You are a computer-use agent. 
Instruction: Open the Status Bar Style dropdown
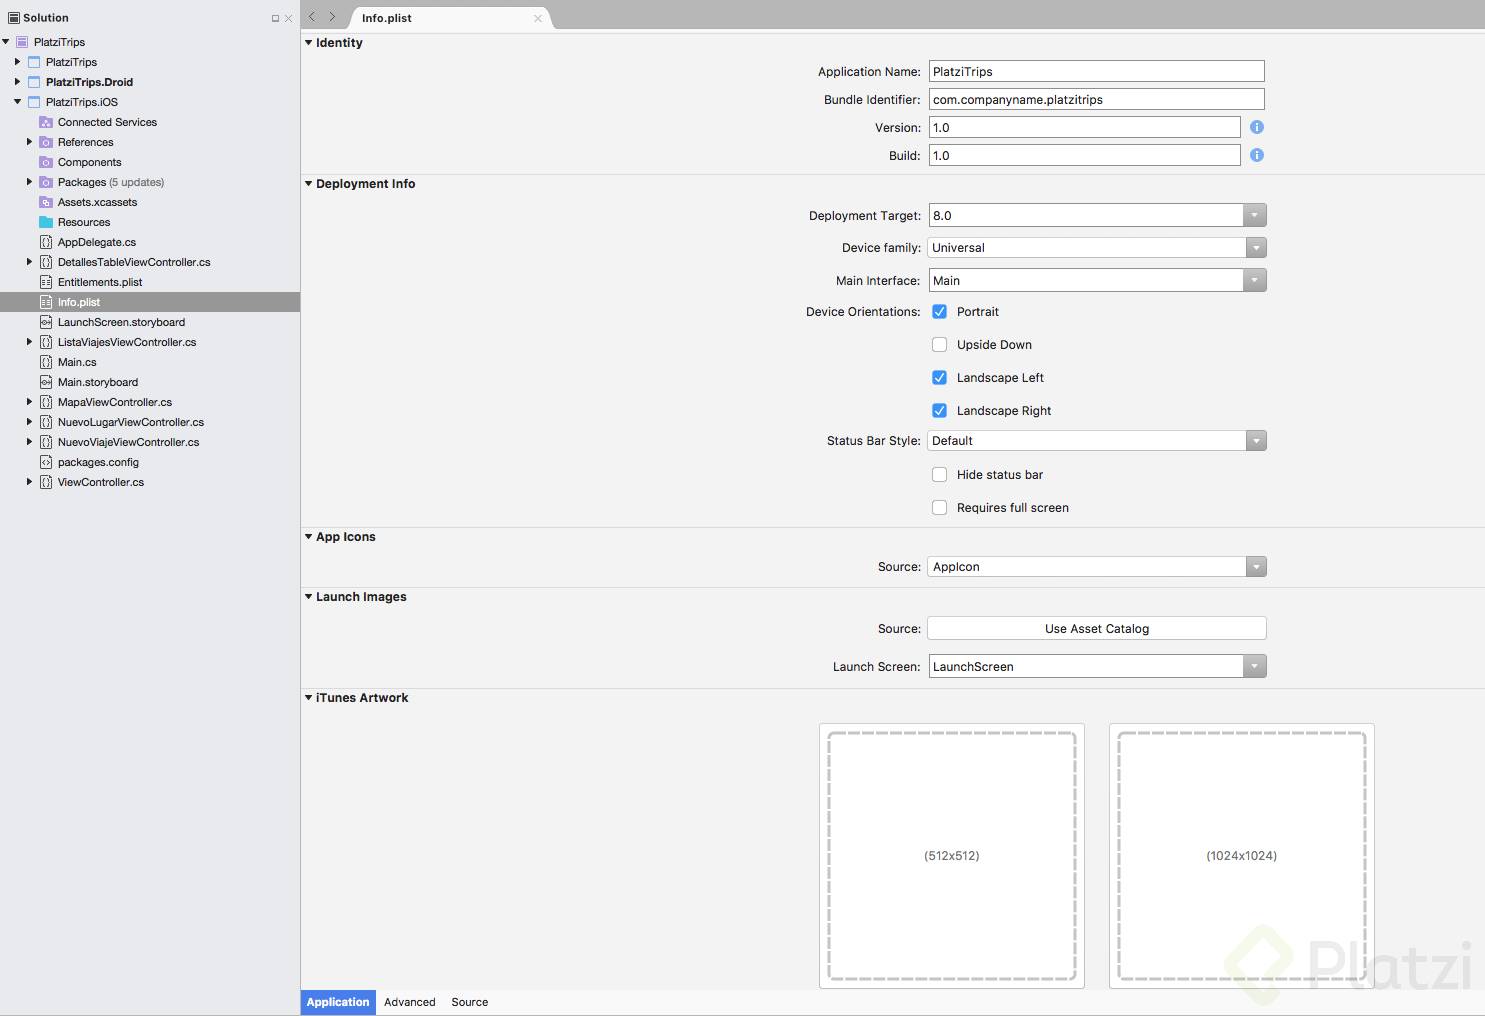1256,441
